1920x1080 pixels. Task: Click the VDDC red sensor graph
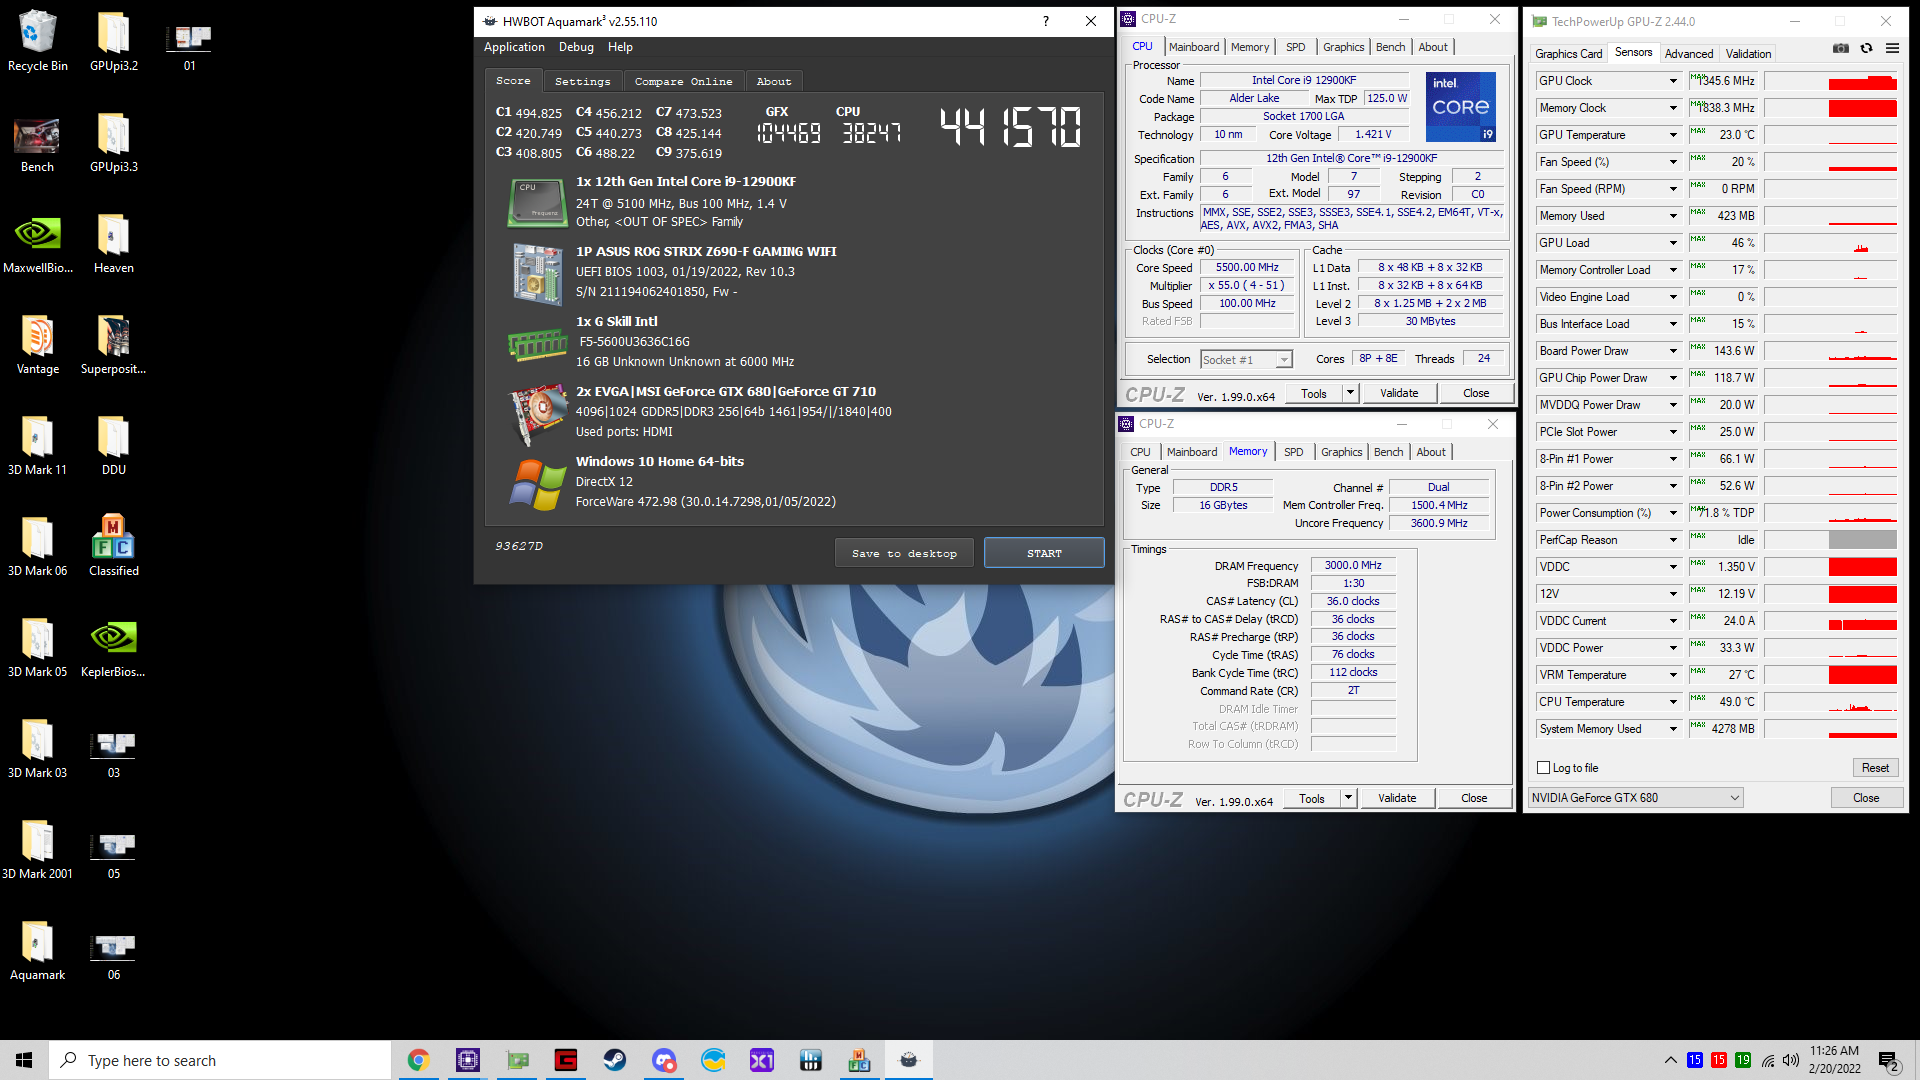point(1830,567)
